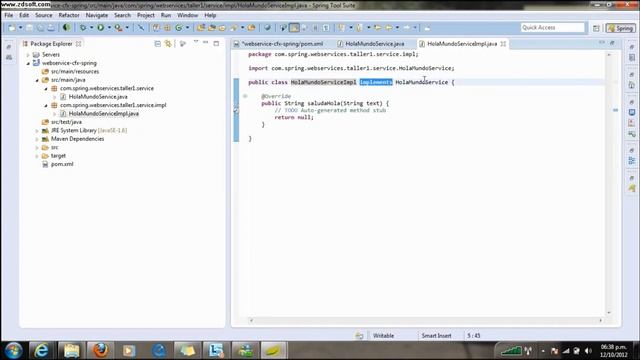Click the Outline view icon in right trim

632,161
